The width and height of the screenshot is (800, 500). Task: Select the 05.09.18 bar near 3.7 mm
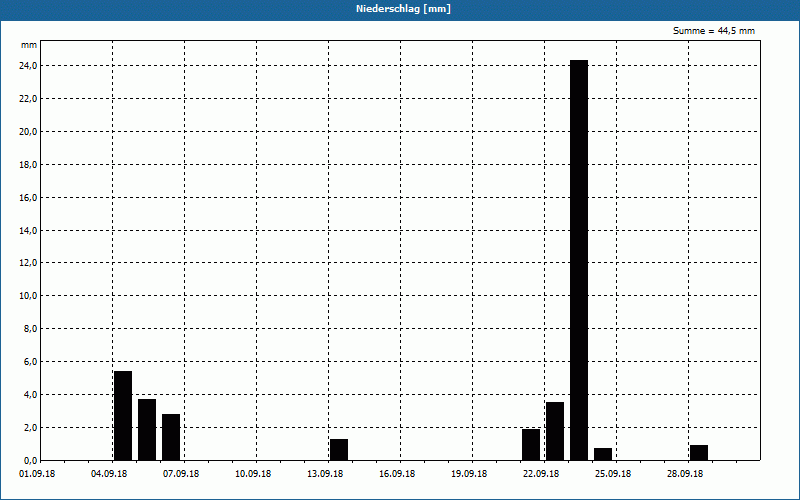pos(147,430)
